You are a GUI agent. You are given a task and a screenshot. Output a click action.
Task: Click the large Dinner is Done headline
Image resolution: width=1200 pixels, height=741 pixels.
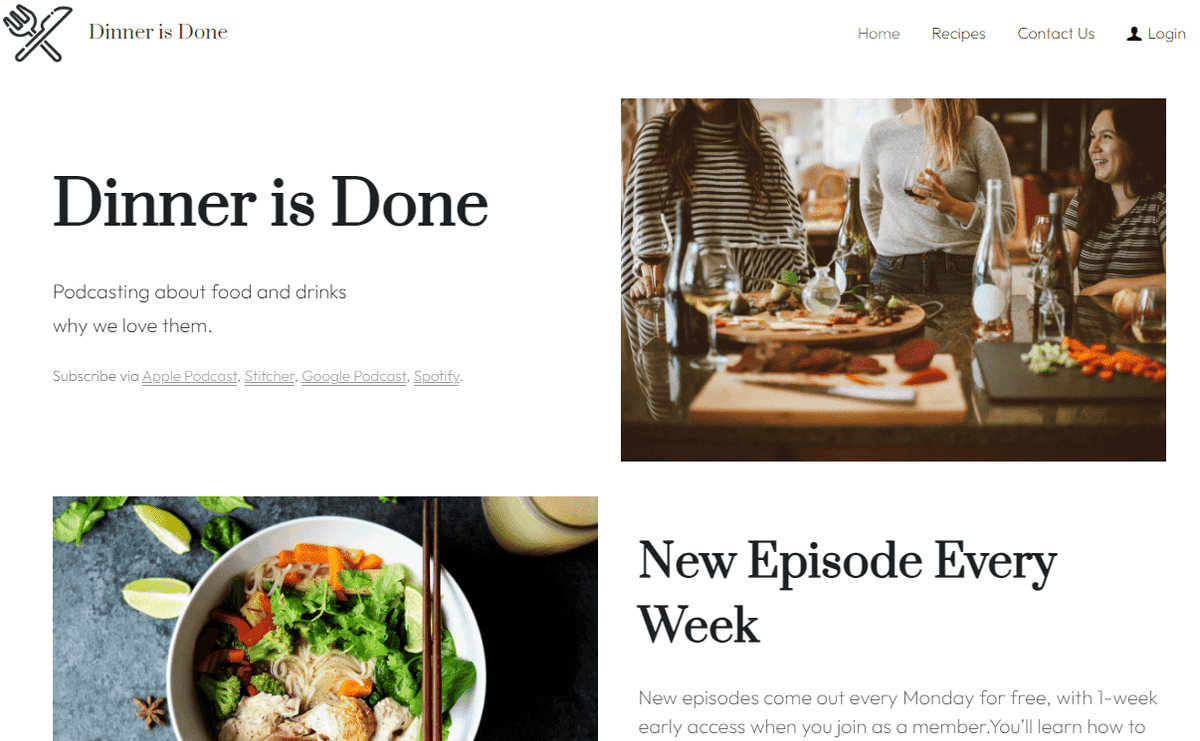(270, 202)
